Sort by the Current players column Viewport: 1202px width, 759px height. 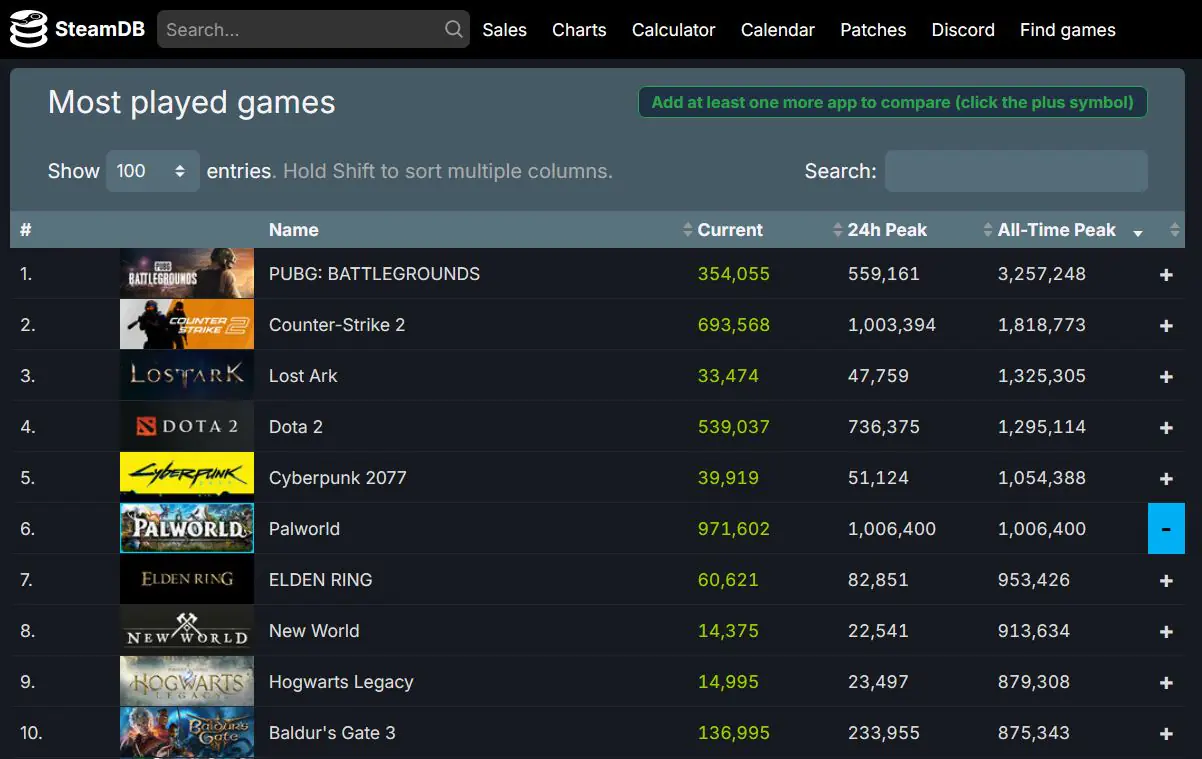pos(730,230)
